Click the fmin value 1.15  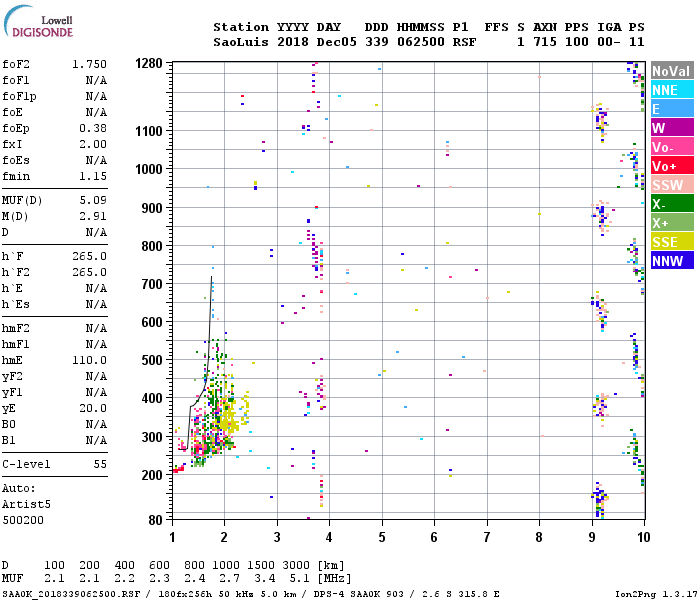(93, 176)
